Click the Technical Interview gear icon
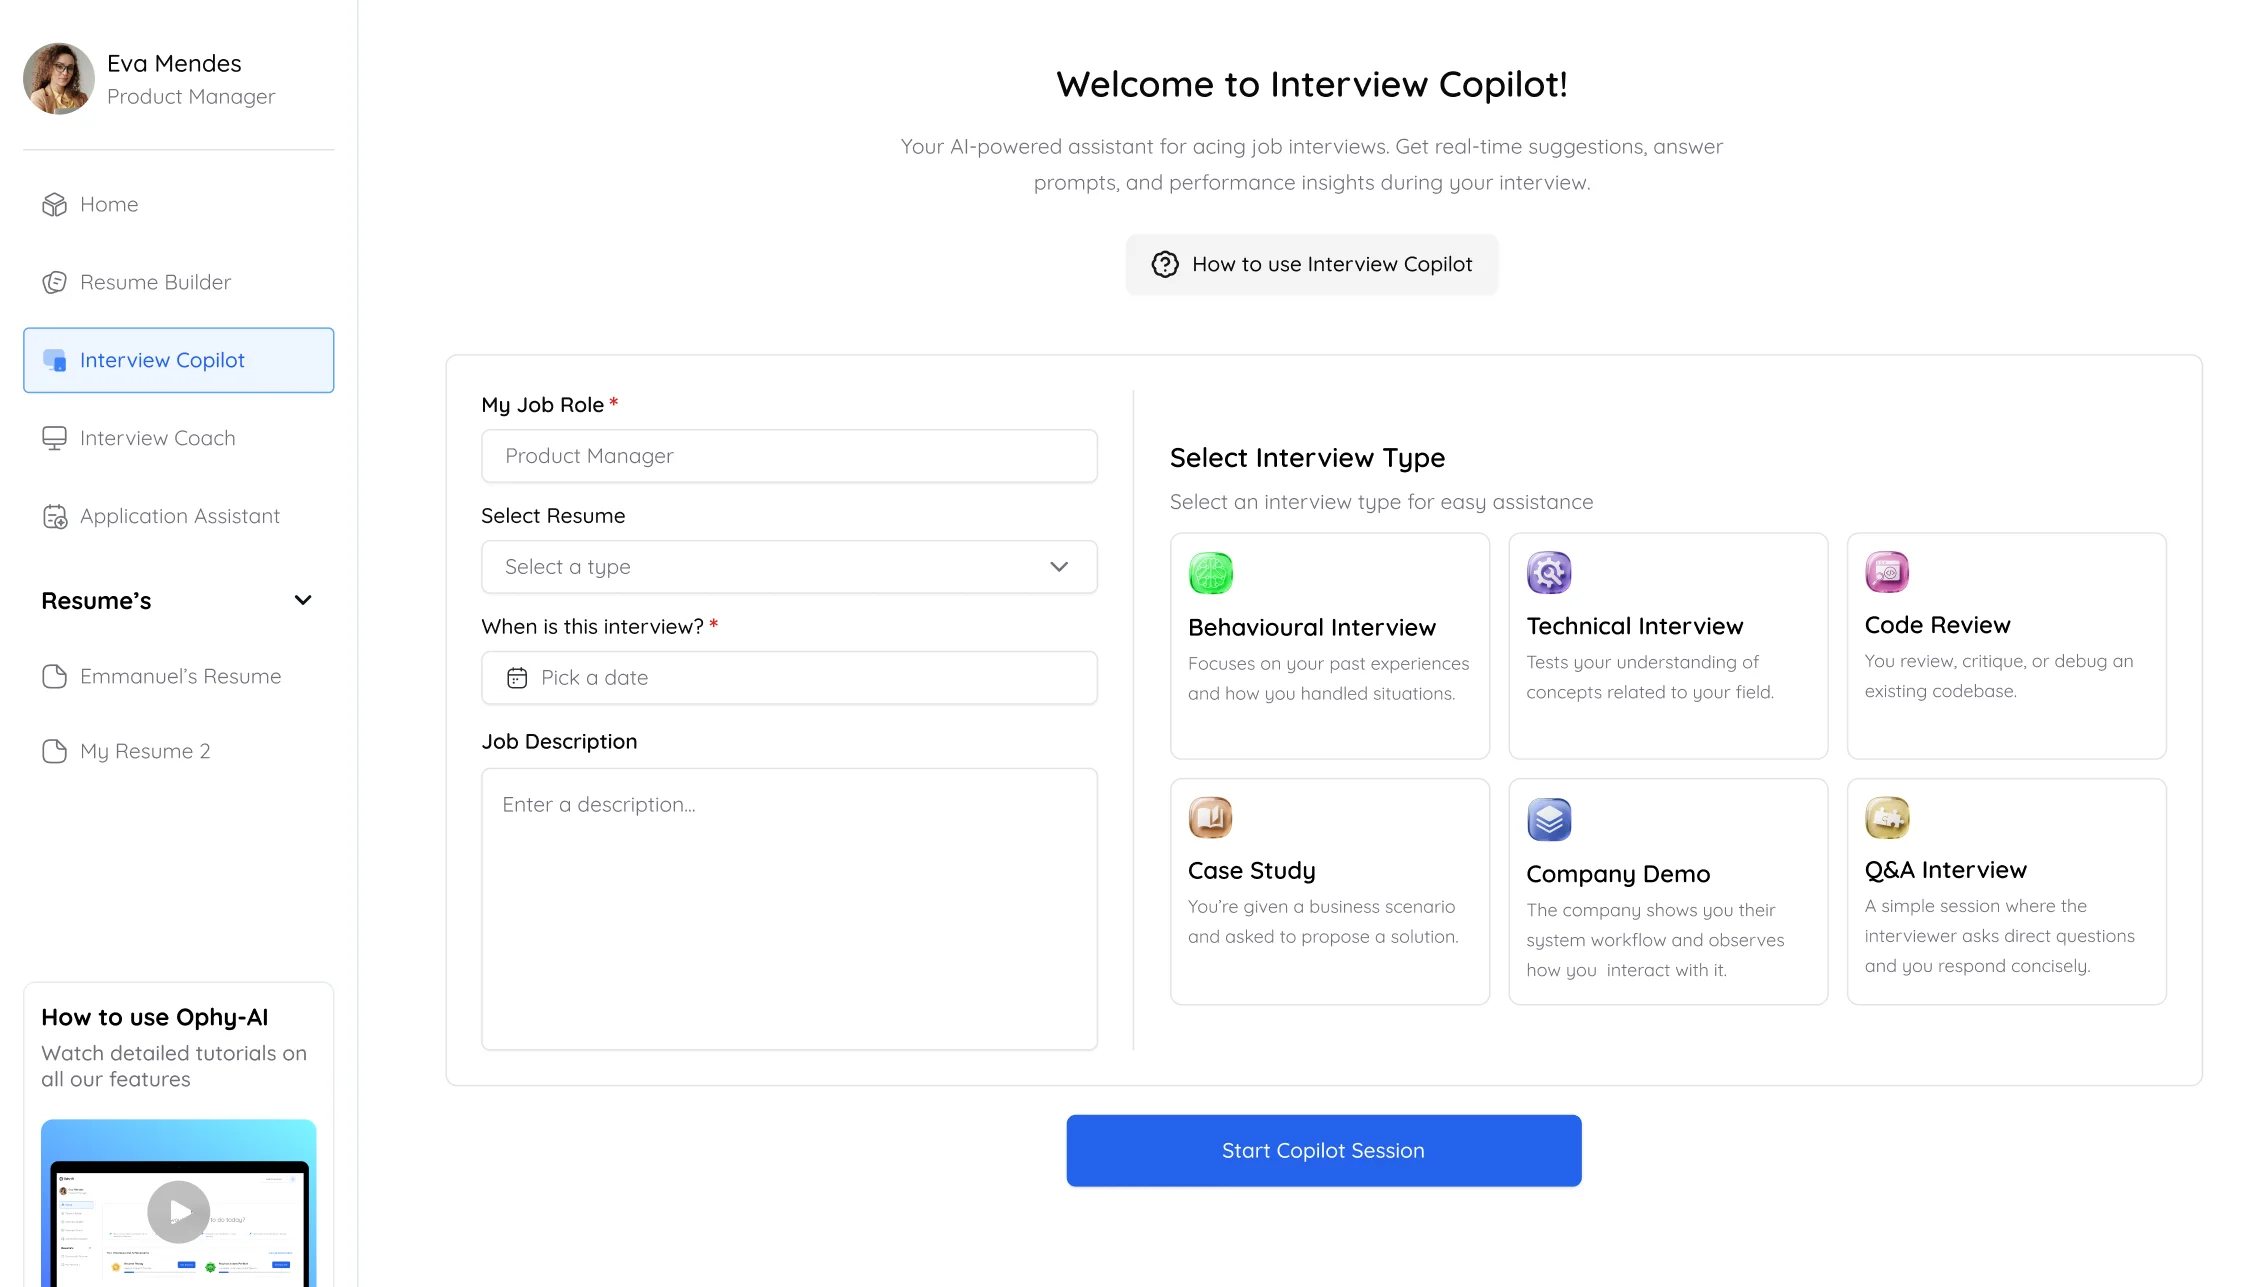Image resolution: width=2263 pixels, height=1287 pixels. pyautogui.click(x=1548, y=572)
